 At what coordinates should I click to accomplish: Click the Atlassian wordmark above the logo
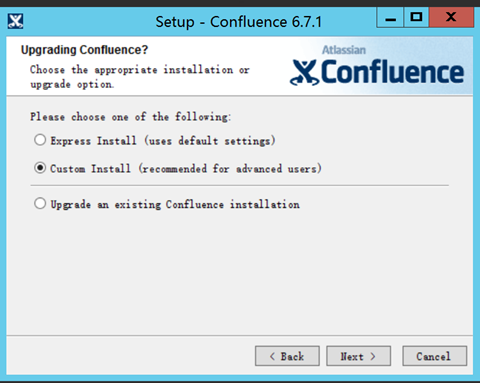[344, 50]
